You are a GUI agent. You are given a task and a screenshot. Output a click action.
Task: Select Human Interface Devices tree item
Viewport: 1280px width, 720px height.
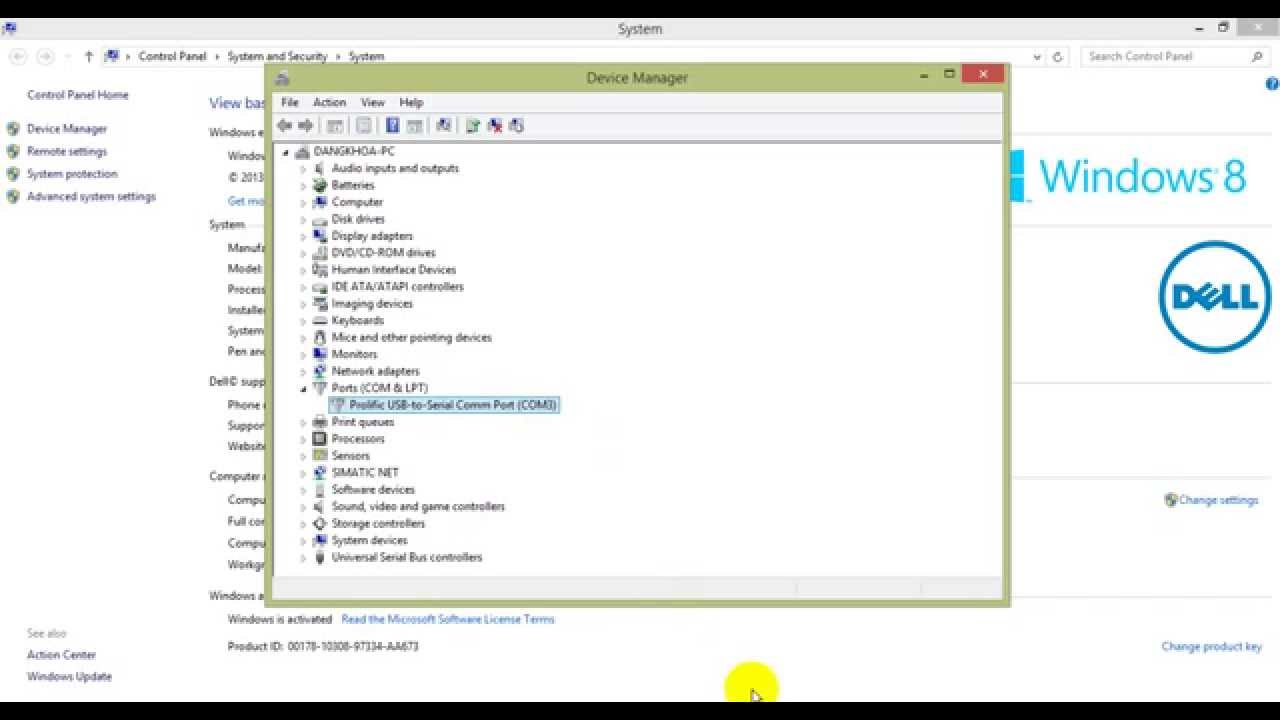click(394, 270)
